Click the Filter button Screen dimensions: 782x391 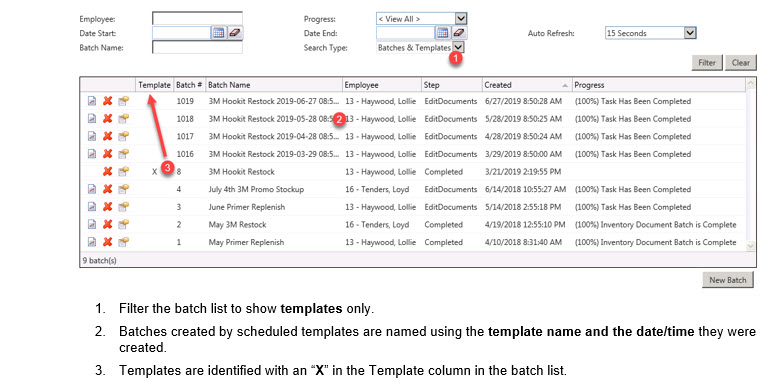(x=707, y=62)
